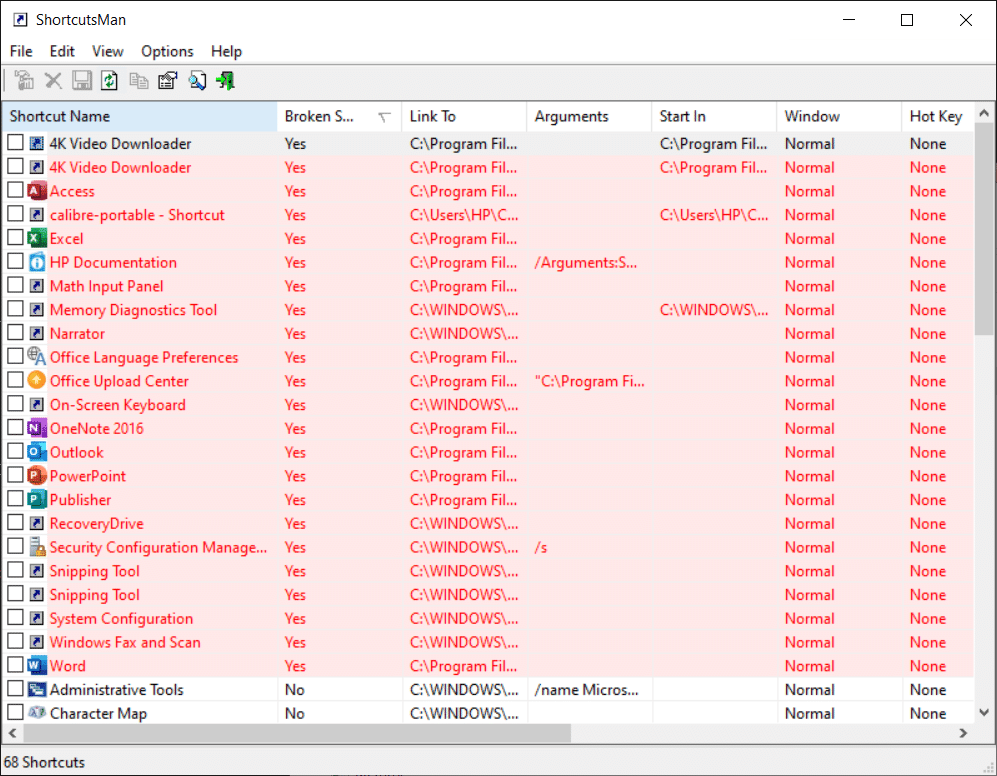Click "No" in the Character Map row
The height and width of the screenshot is (776, 997).
pyautogui.click(x=294, y=713)
